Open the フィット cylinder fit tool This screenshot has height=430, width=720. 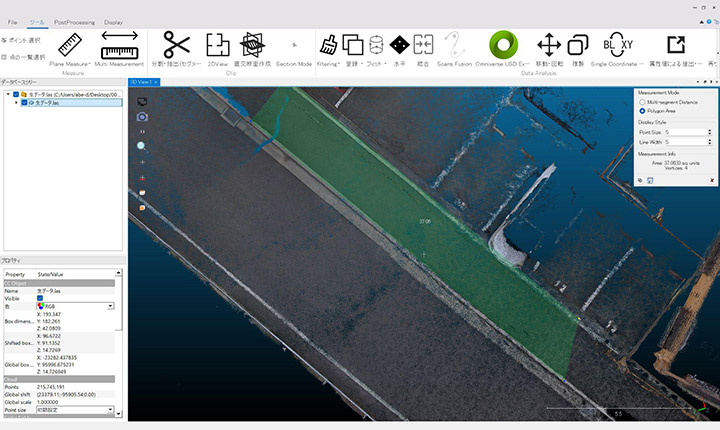[376, 45]
